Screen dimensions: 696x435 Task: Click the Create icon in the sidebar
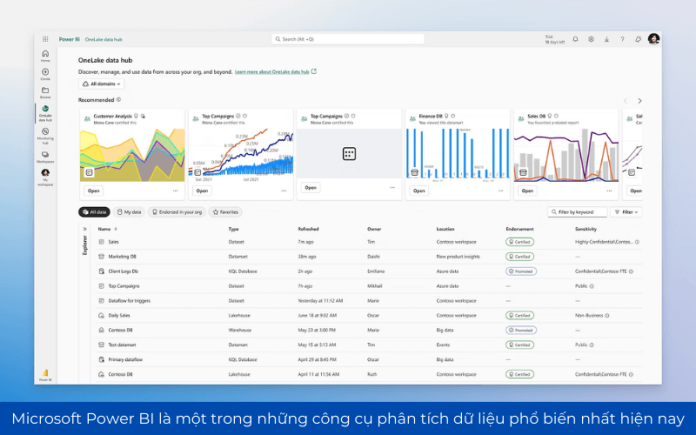[x=45, y=74]
